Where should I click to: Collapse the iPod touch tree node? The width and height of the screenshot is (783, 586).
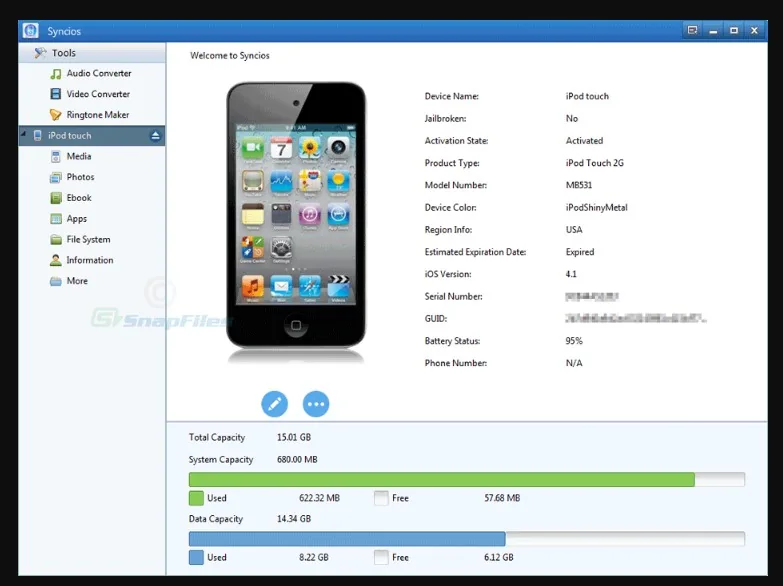tap(23, 134)
